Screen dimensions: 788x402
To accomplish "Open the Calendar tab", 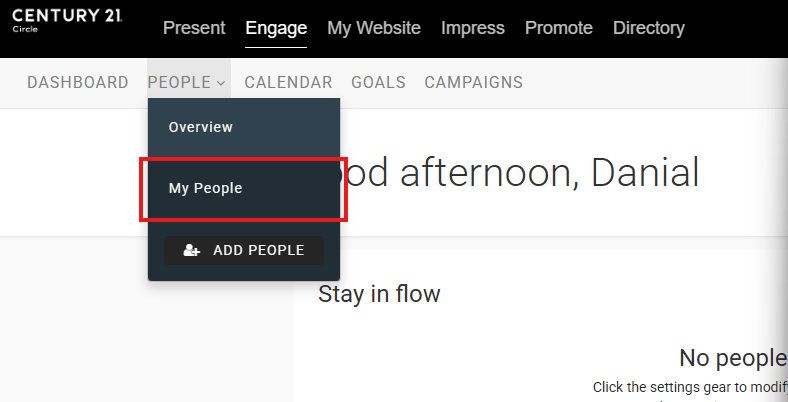I will point(288,82).
